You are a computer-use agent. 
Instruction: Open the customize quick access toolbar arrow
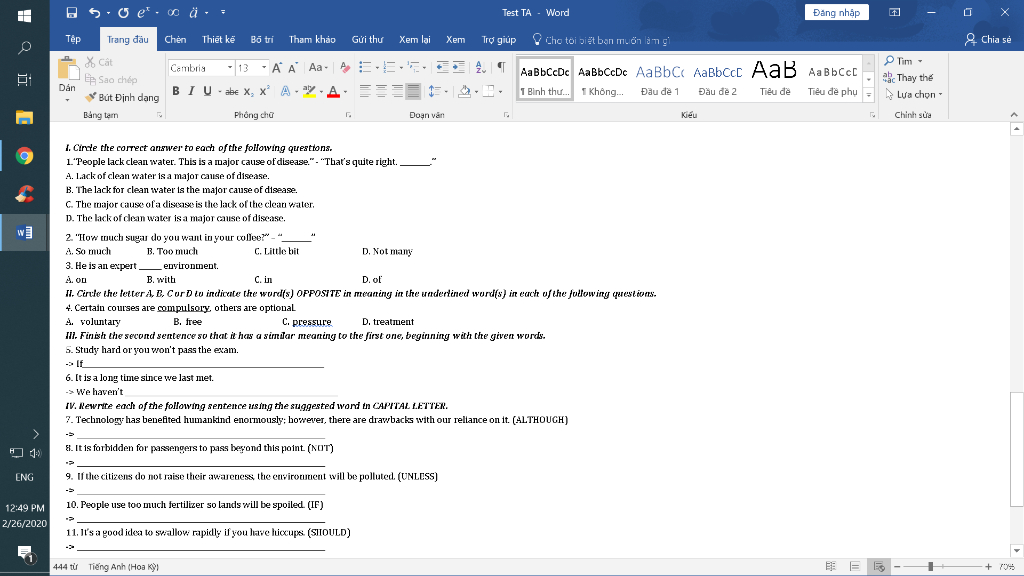click(223, 12)
